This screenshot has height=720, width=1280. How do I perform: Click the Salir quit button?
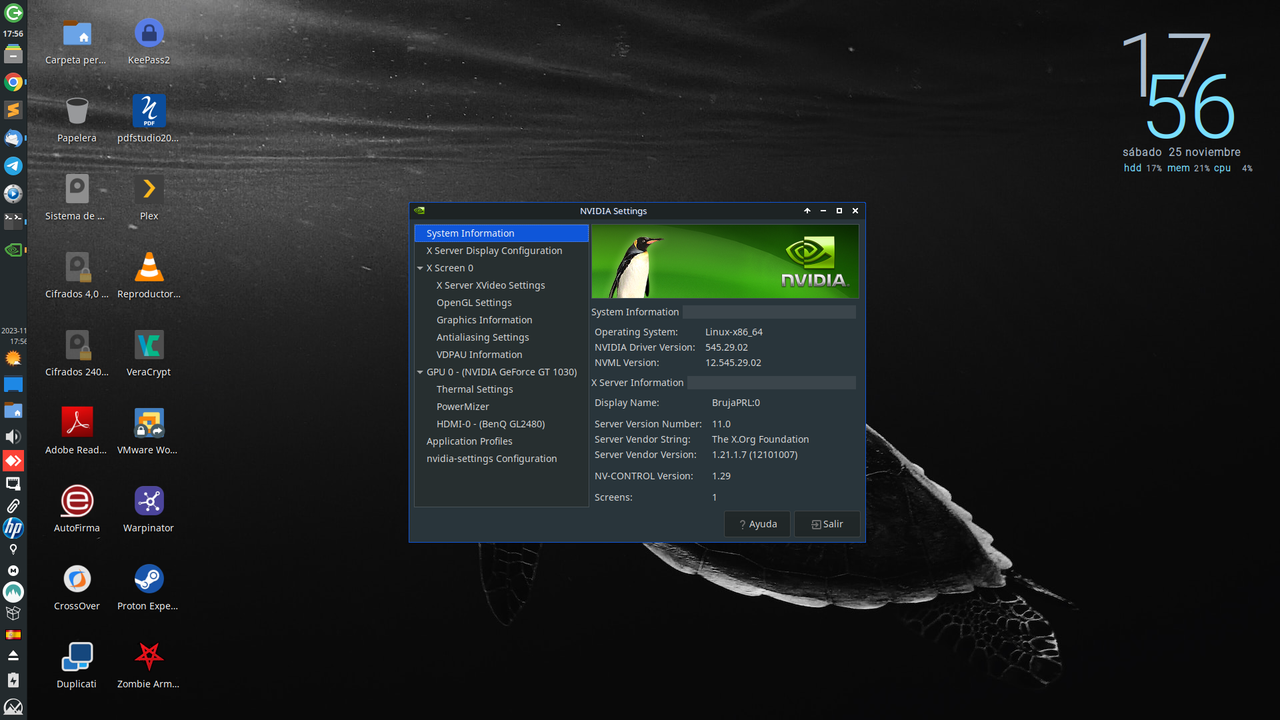(827, 524)
